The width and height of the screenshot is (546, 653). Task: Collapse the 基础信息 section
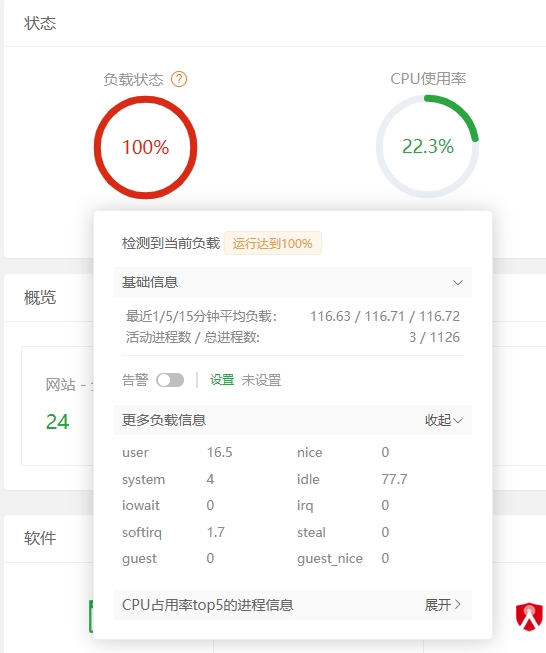point(293,282)
